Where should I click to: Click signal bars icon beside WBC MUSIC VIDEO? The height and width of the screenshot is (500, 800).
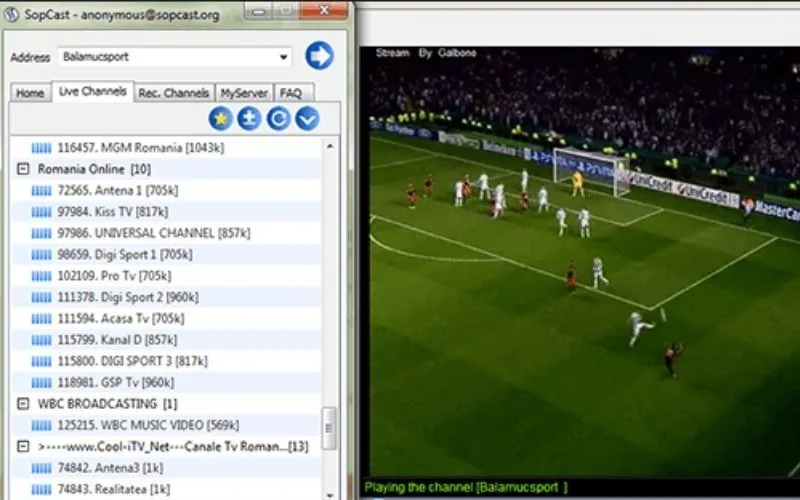pos(41,425)
